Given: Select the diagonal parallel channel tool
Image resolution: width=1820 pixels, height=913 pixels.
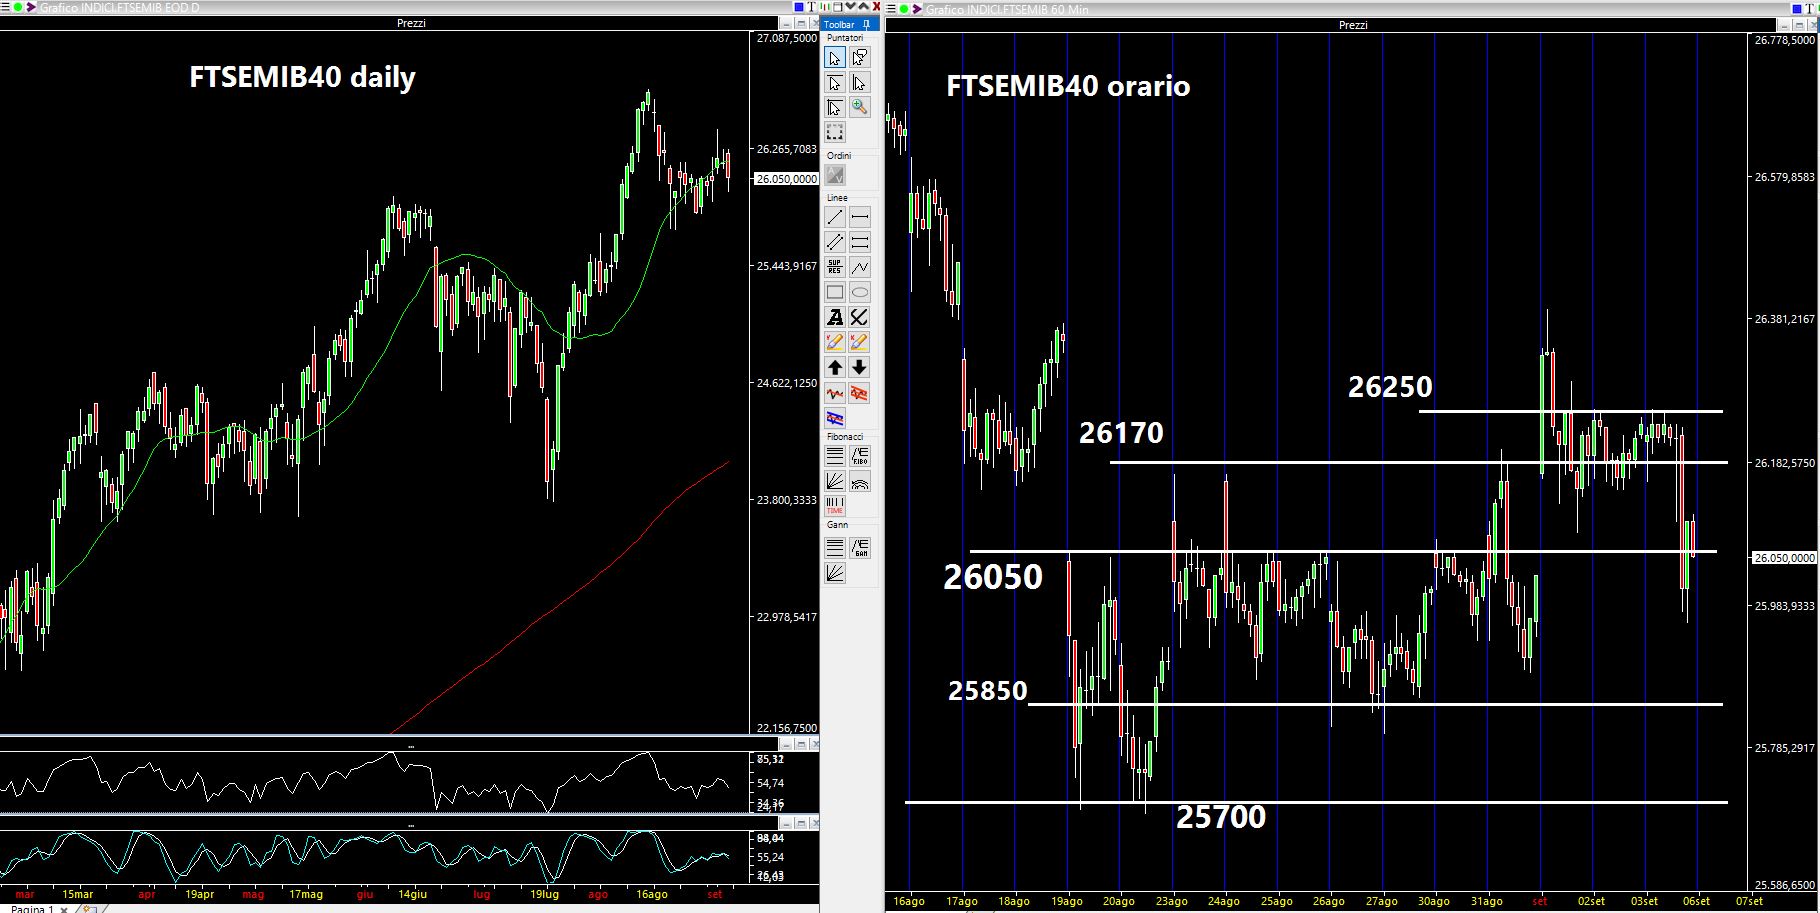Looking at the screenshot, I should coord(835,242).
